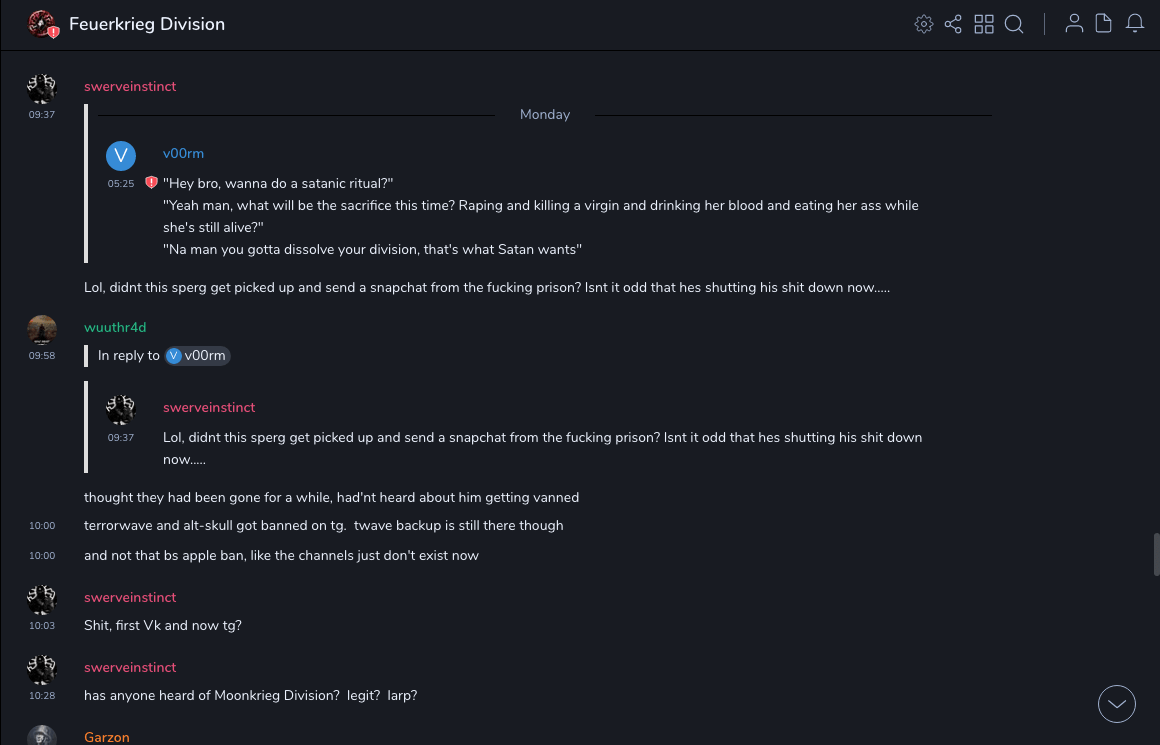This screenshot has width=1160, height=745.
Task: Click the Feuerkrieg Division room title
Action: coord(147,24)
